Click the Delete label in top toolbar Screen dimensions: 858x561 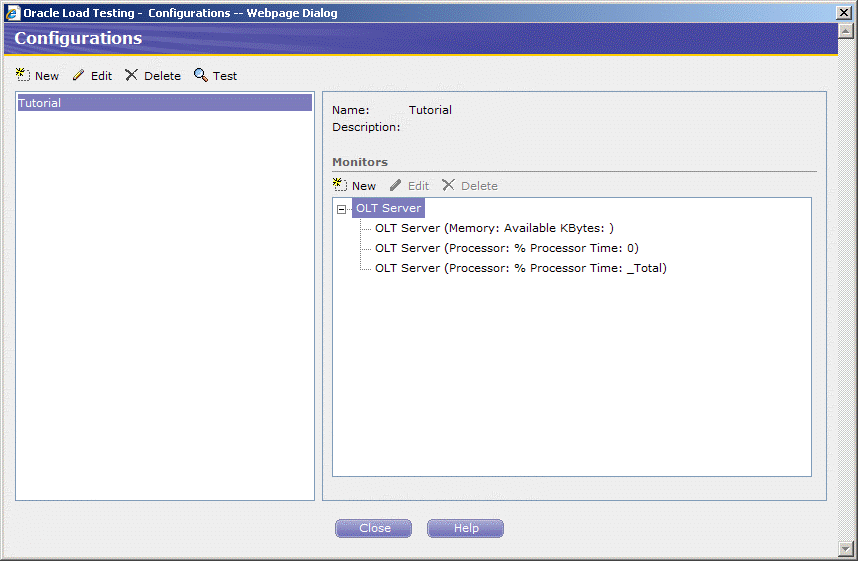(163, 76)
